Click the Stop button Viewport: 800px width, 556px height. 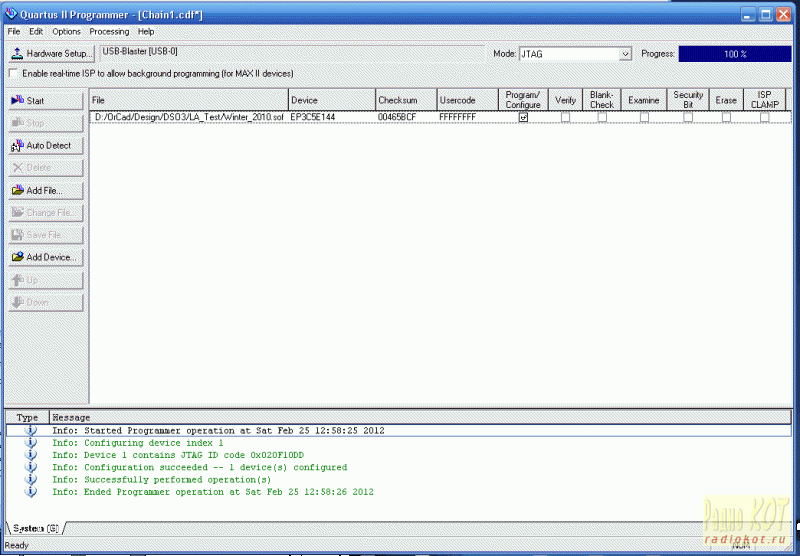click(x=45, y=123)
